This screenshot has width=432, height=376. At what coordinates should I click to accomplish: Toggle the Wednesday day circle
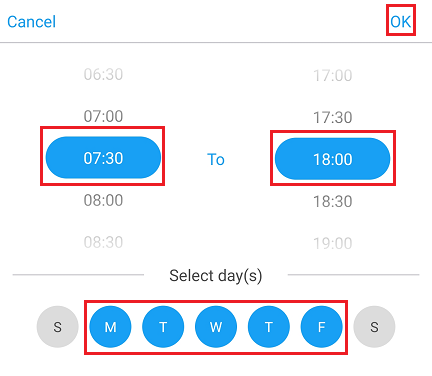coord(216,327)
